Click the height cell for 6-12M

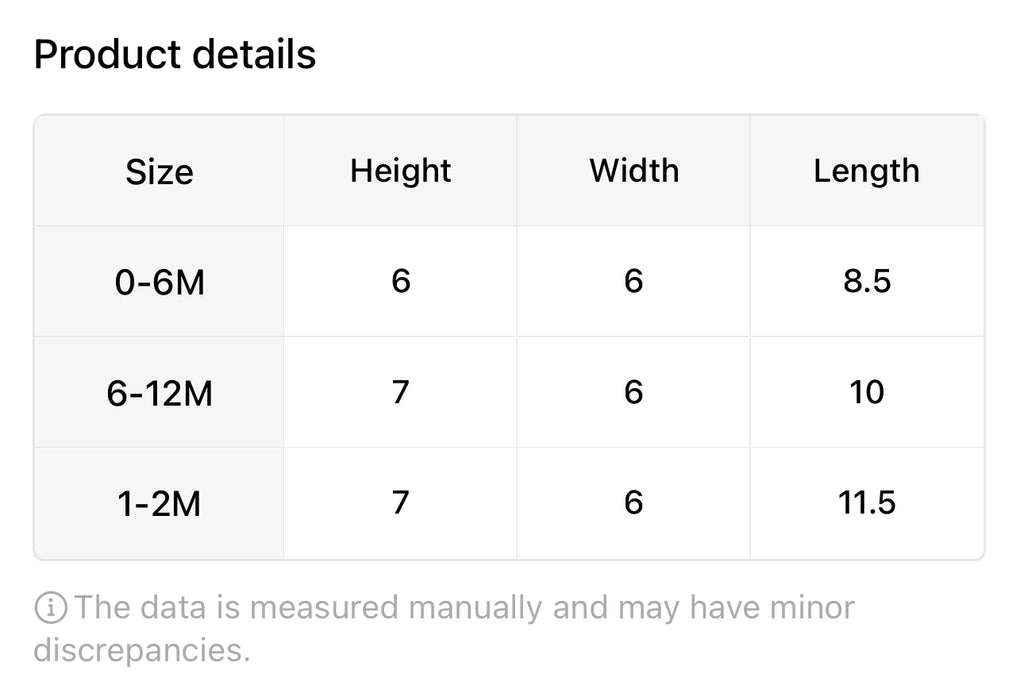(x=400, y=392)
